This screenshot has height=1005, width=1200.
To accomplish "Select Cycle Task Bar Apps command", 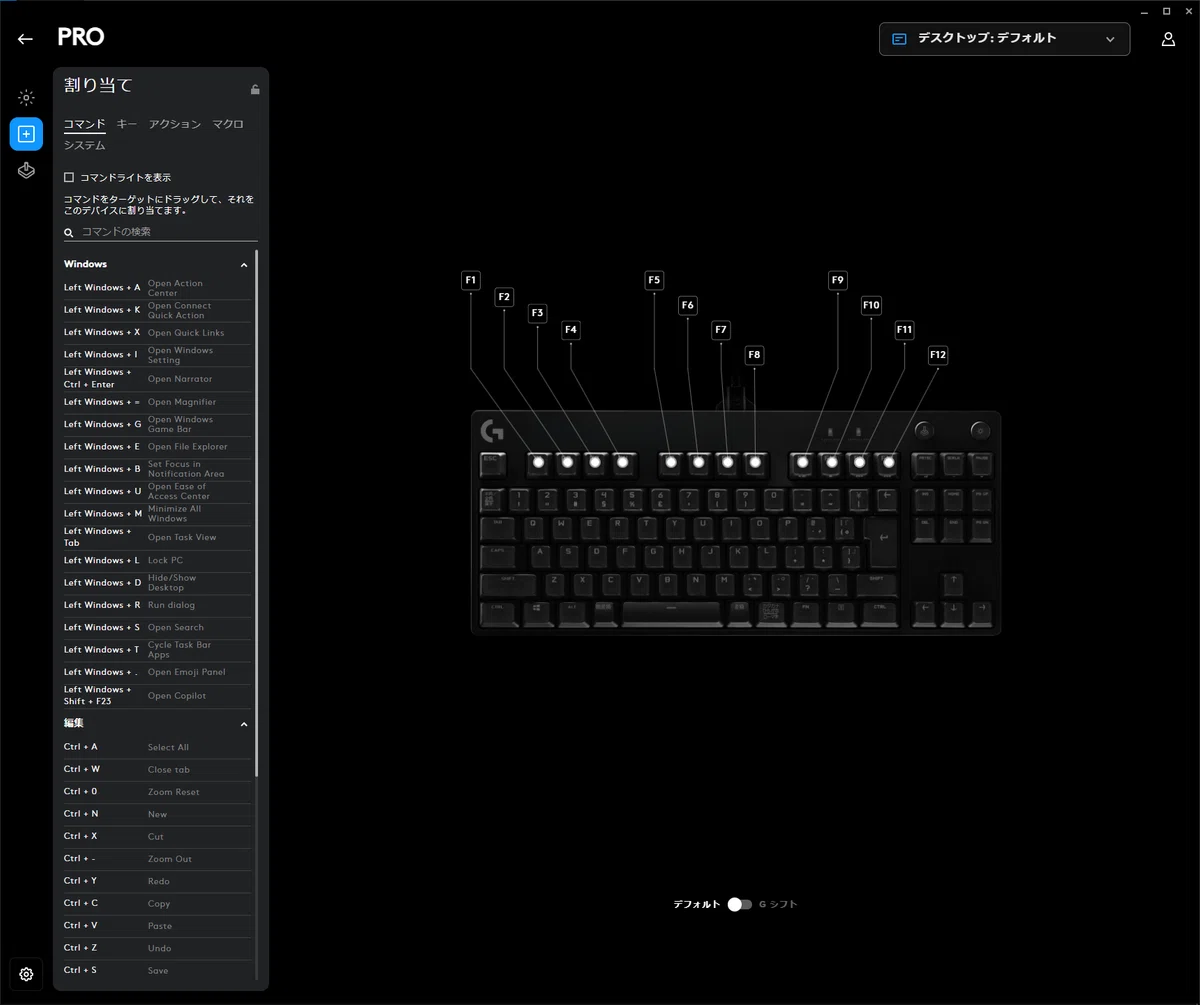I will tap(158, 650).
